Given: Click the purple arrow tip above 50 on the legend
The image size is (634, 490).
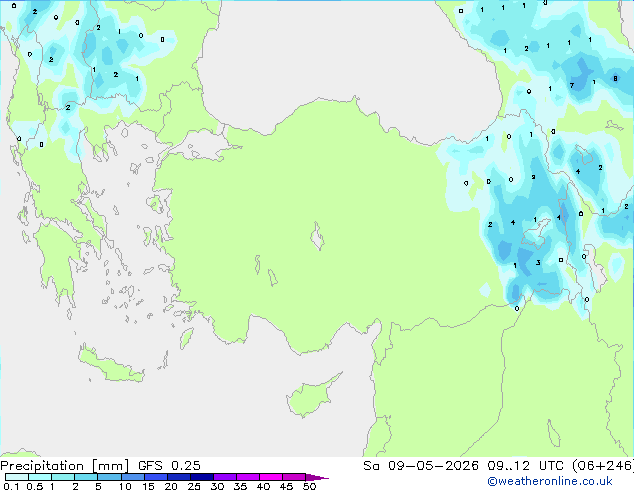Looking at the screenshot, I should click(317, 477).
